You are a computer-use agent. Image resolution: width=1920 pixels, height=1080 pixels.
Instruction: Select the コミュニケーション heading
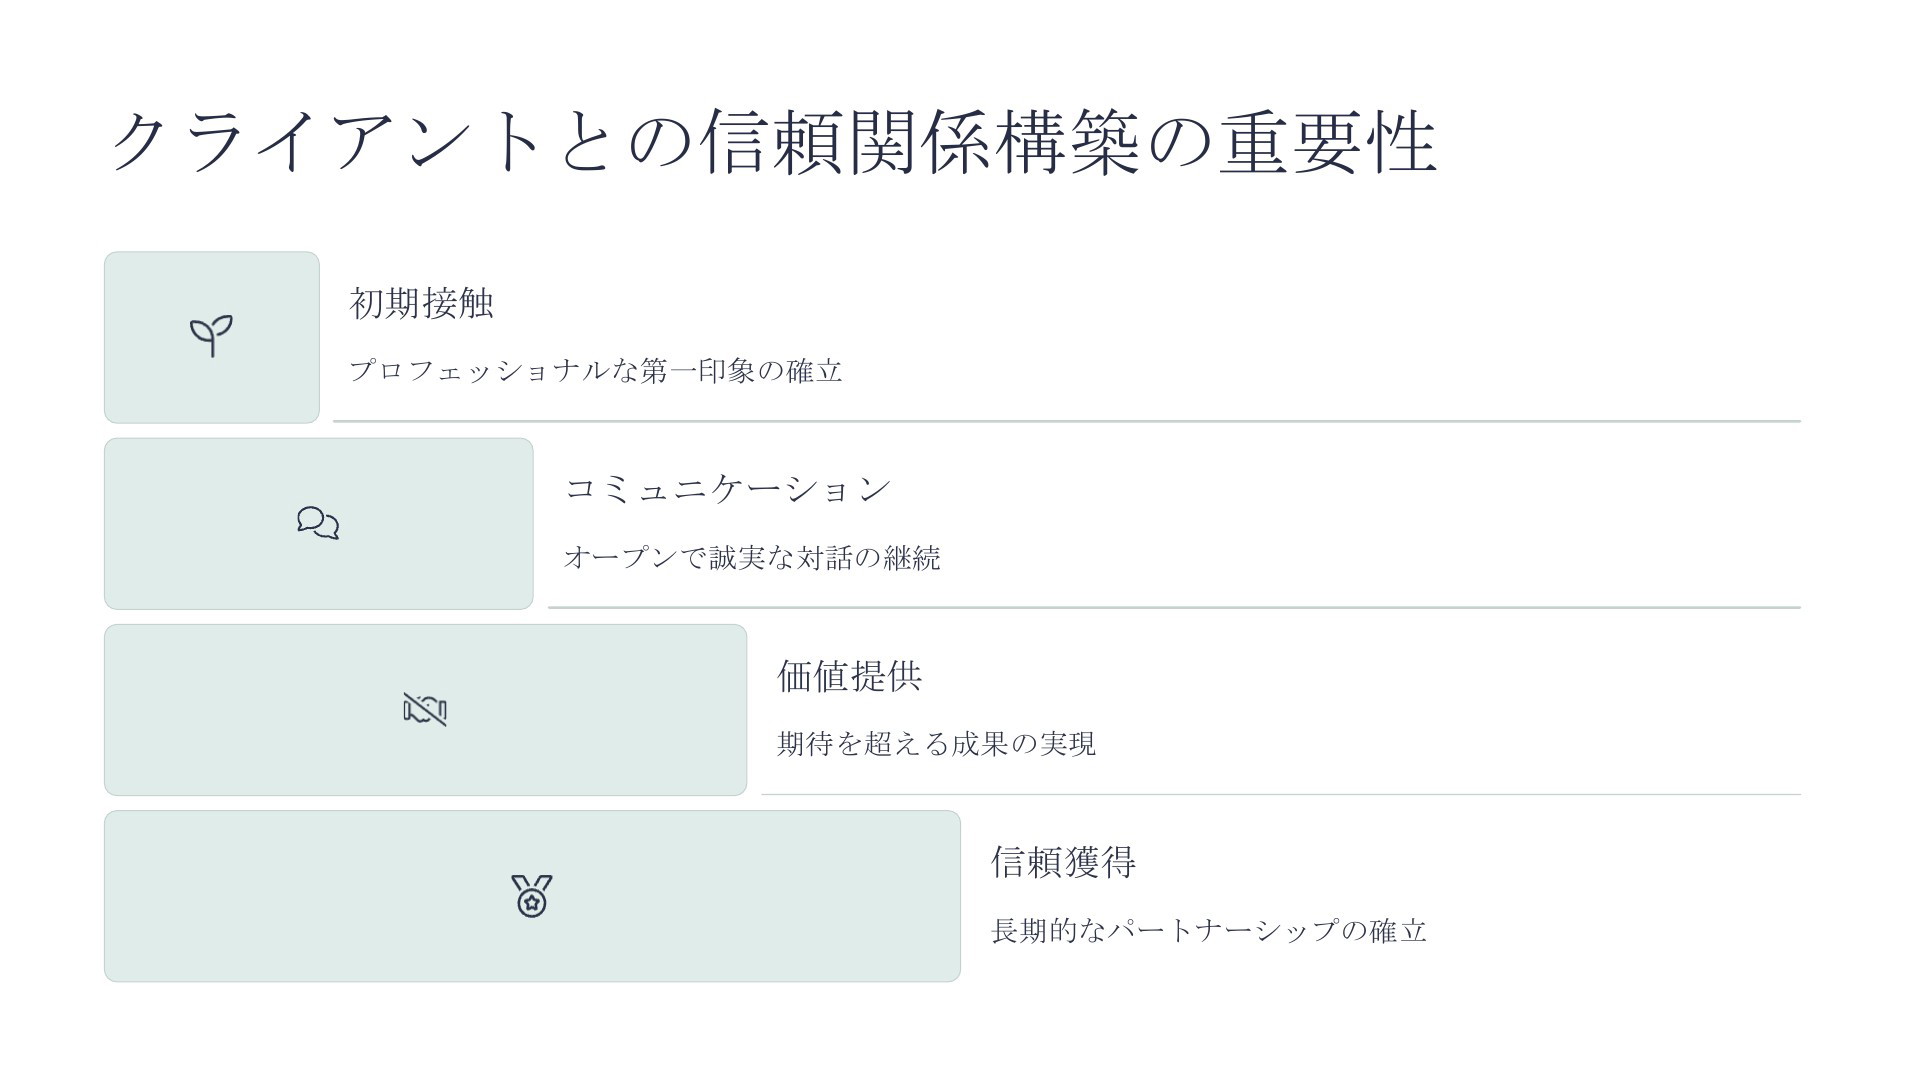pyautogui.click(x=727, y=489)
